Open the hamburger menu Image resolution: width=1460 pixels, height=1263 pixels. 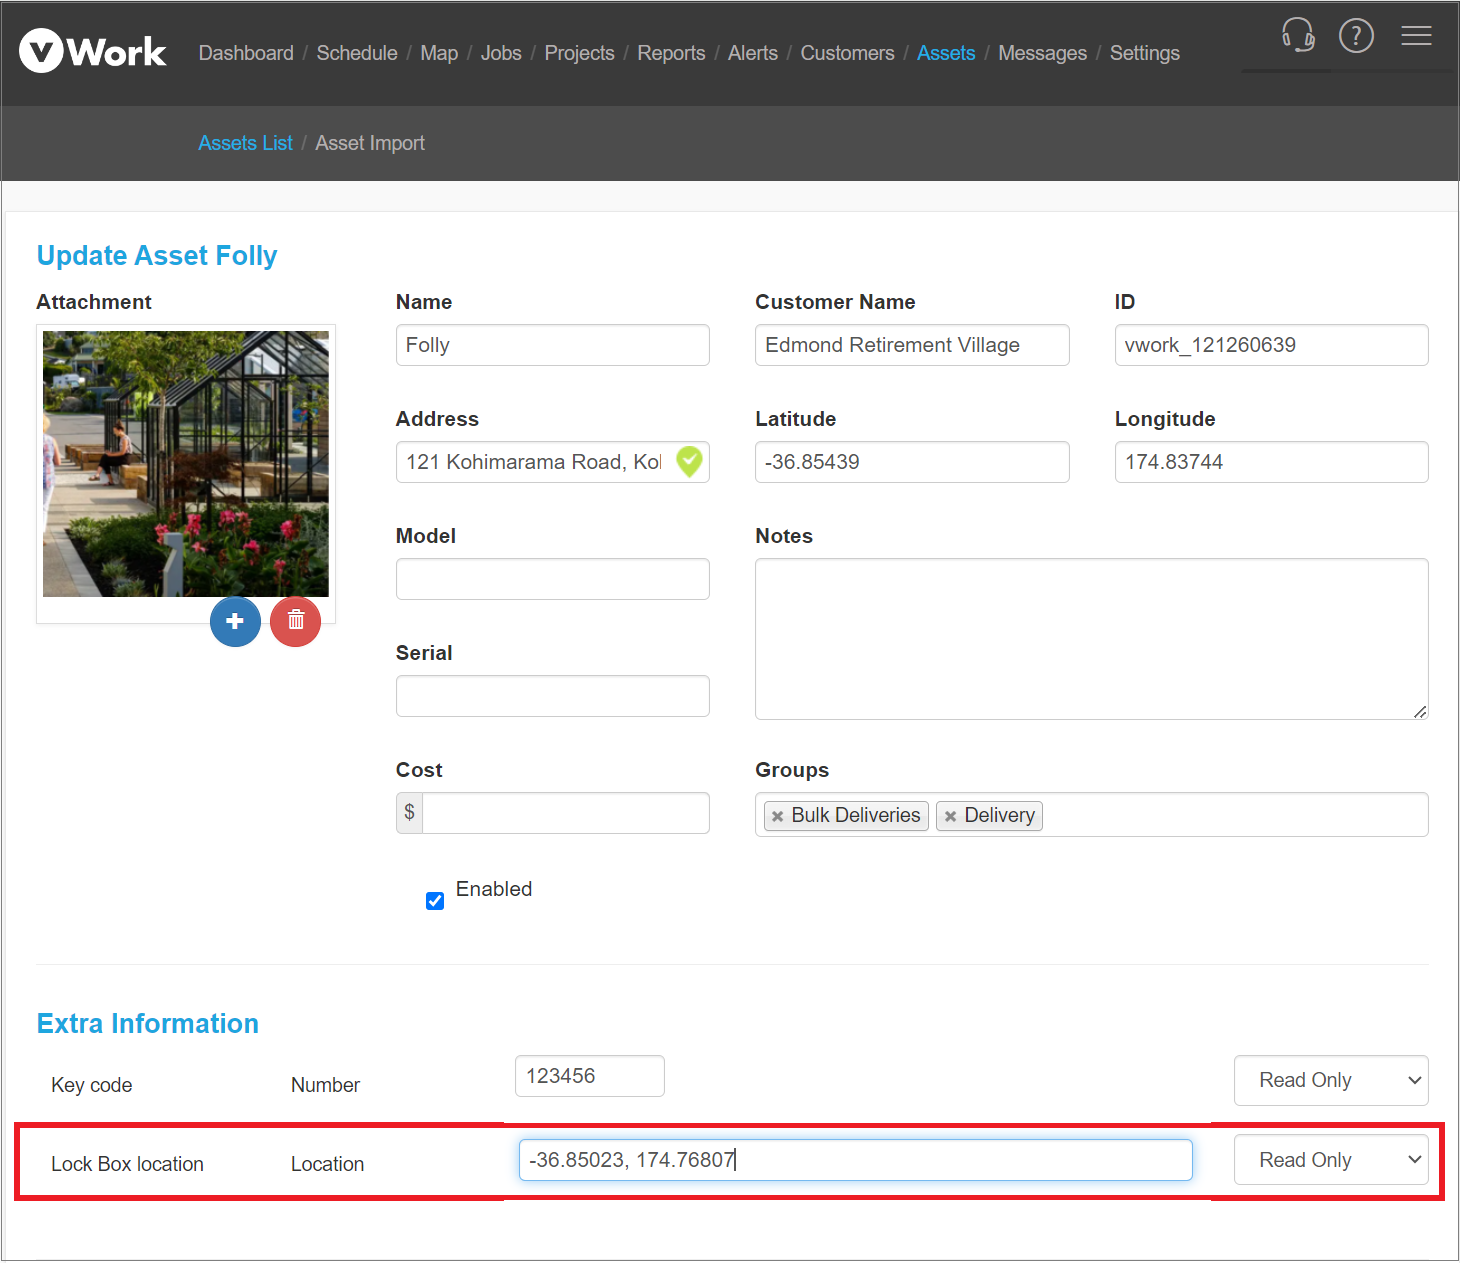pos(1416,36)
